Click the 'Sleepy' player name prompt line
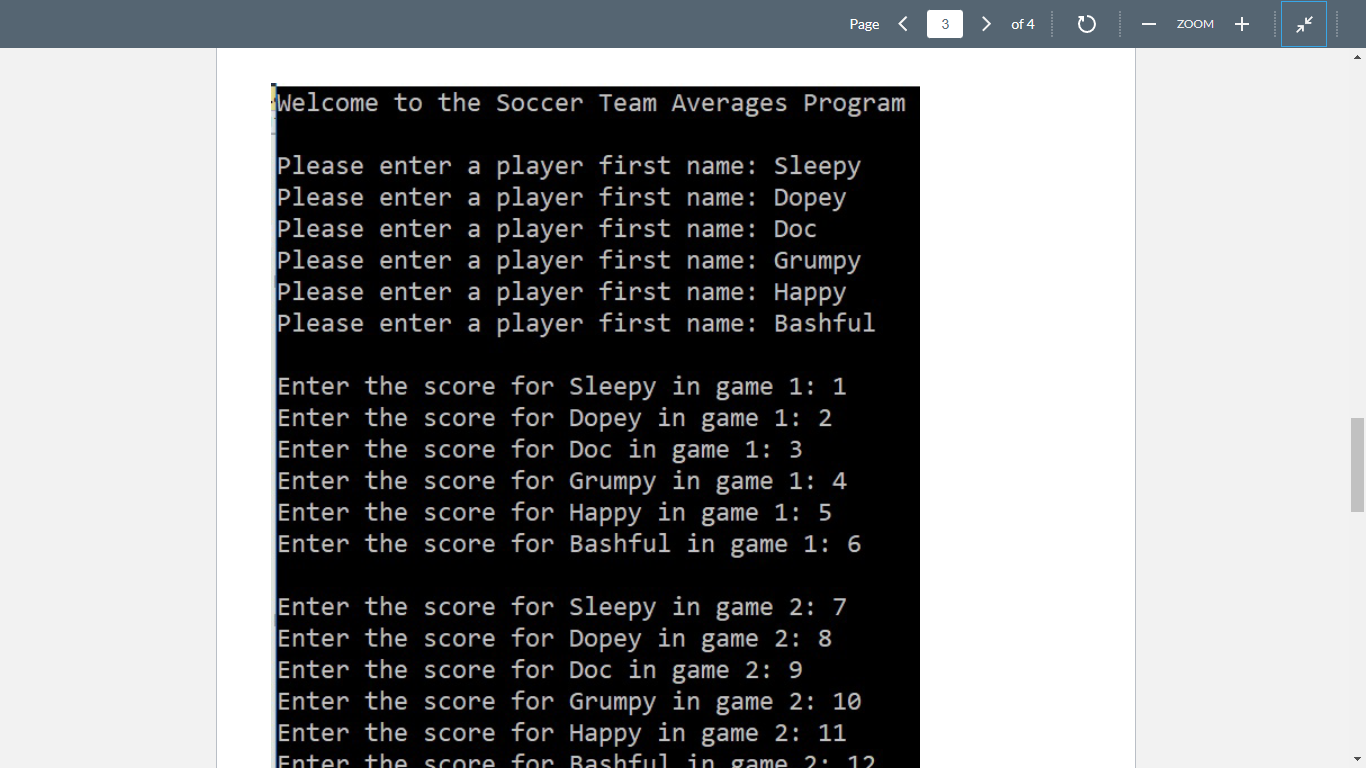Screen dimensions: 1366x768 pyautogui.click(x=568, y=165)
